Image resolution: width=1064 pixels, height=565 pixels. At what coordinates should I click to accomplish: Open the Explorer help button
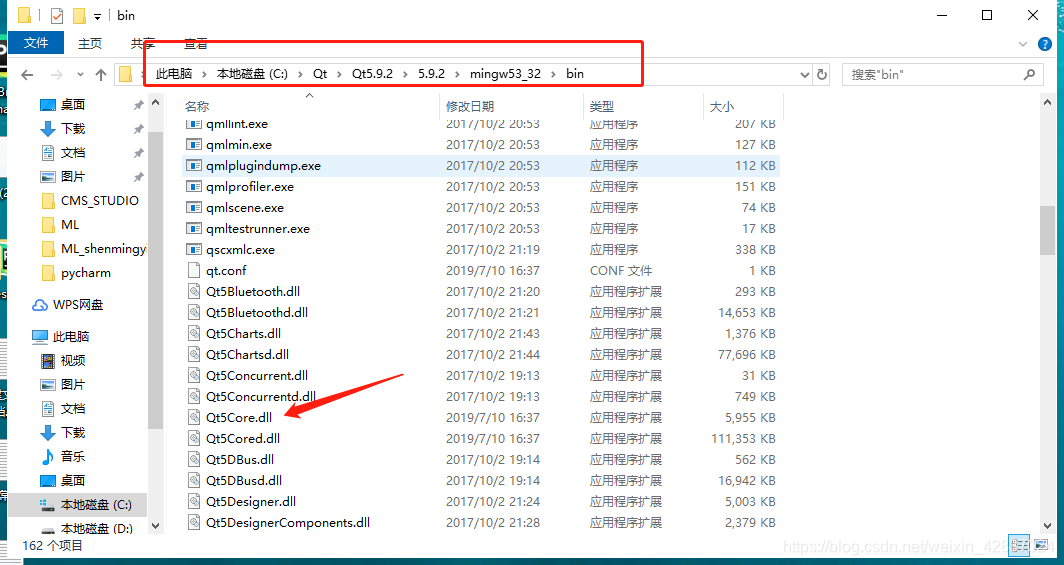click(x=1045, y=44)
